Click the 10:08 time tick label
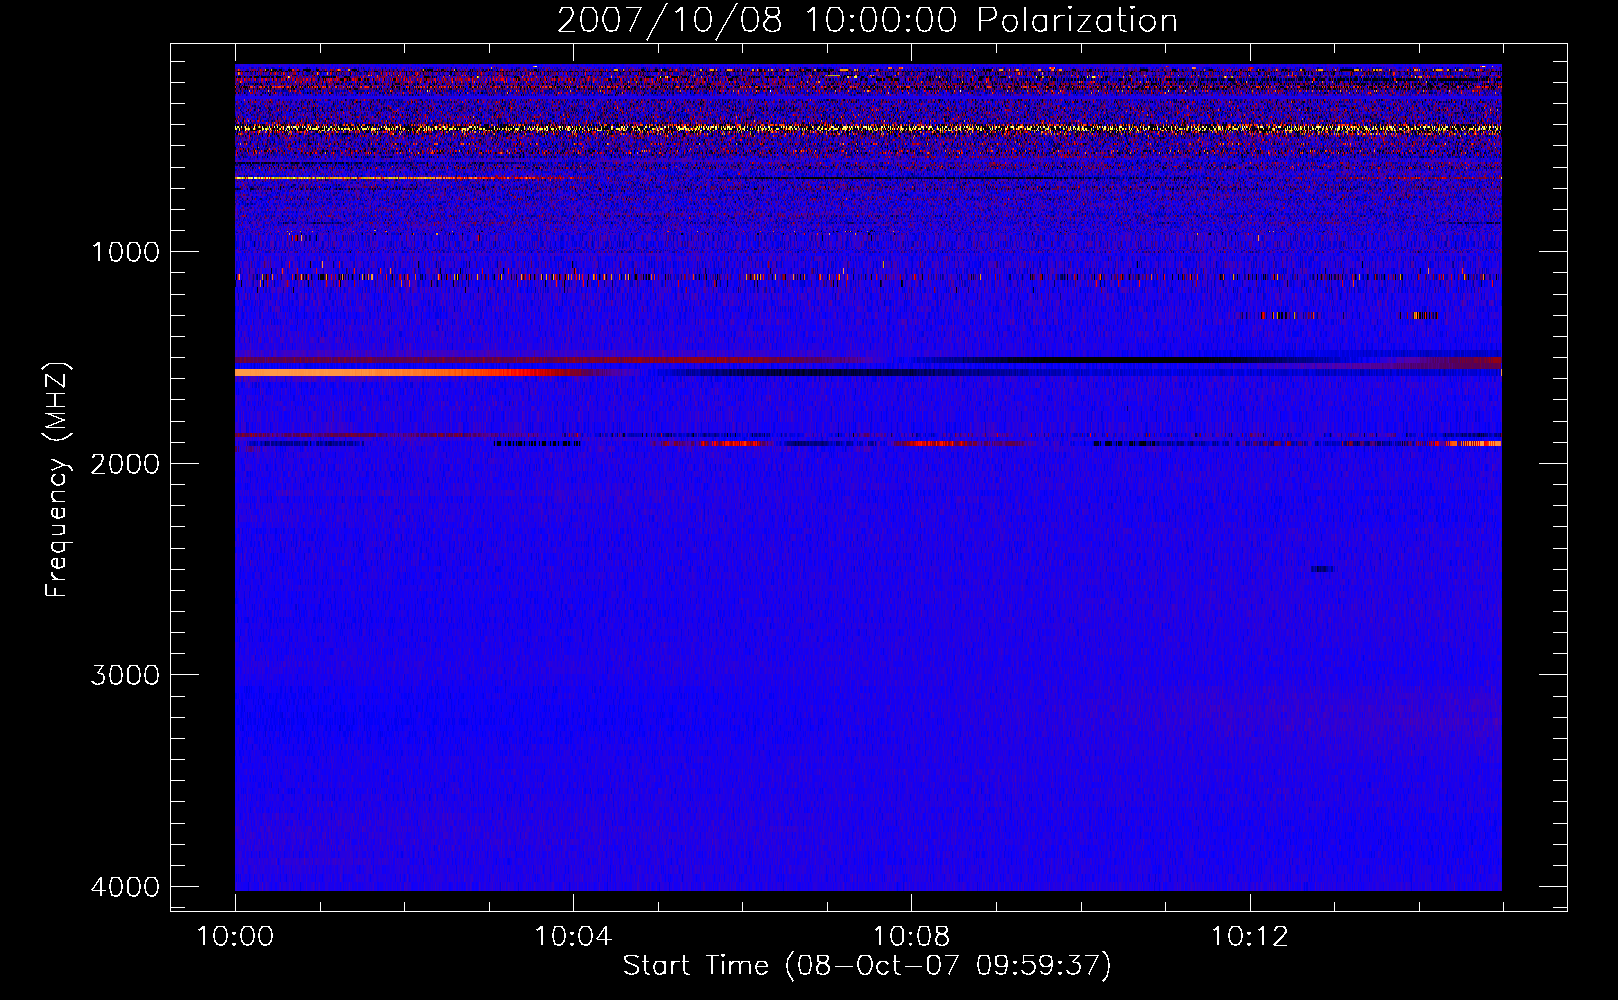 [x=911, y=937]
